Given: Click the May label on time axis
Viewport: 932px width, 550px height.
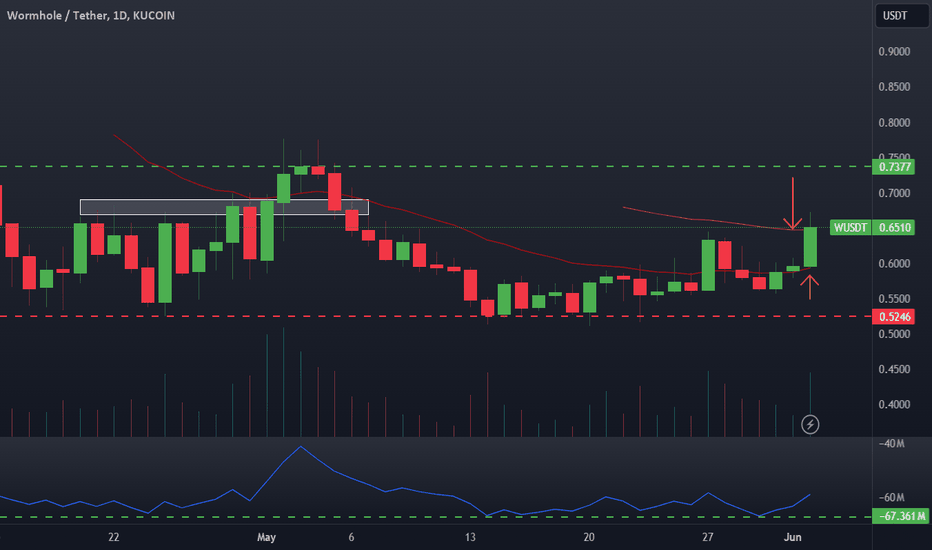Looking at the screenshot, I should 266,537.
